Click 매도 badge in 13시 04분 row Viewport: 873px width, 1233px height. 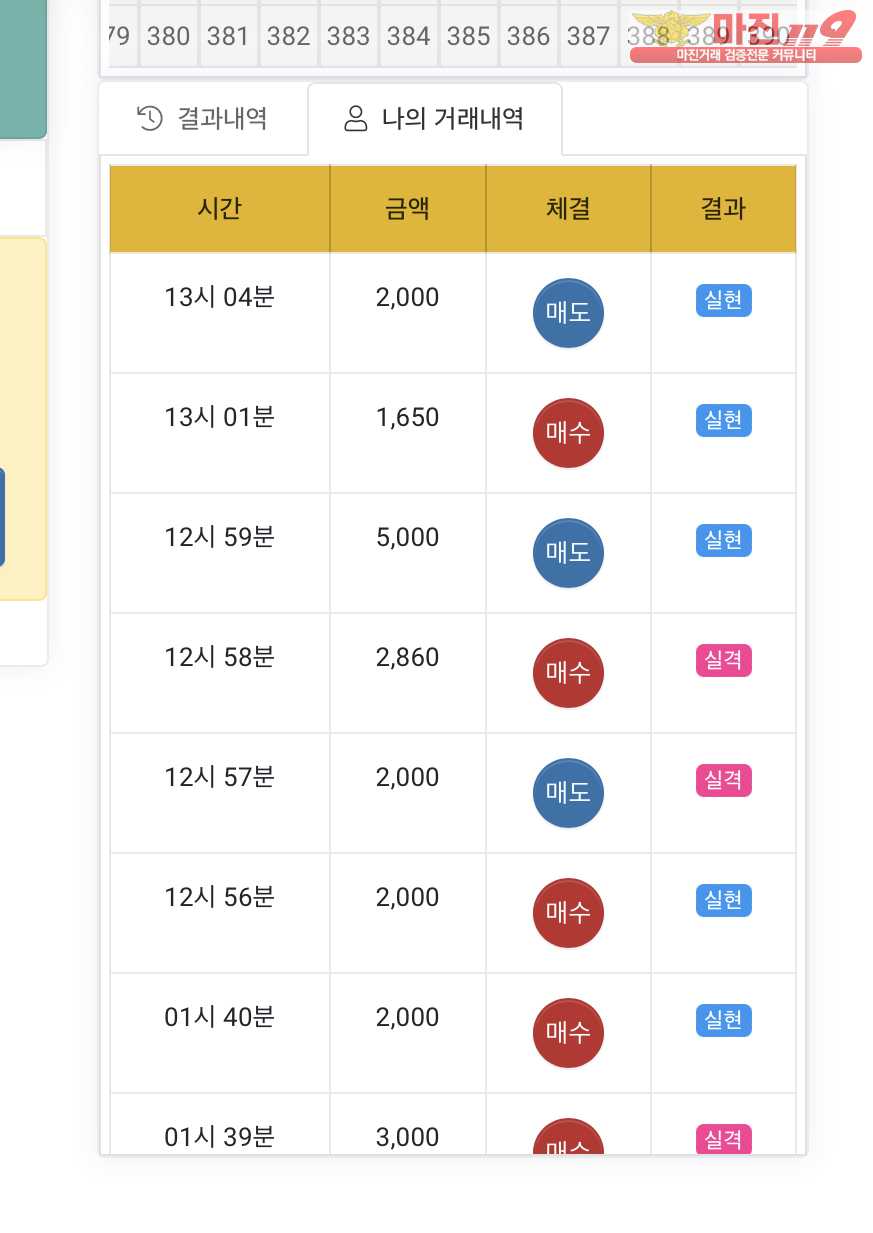coord(568,312)
